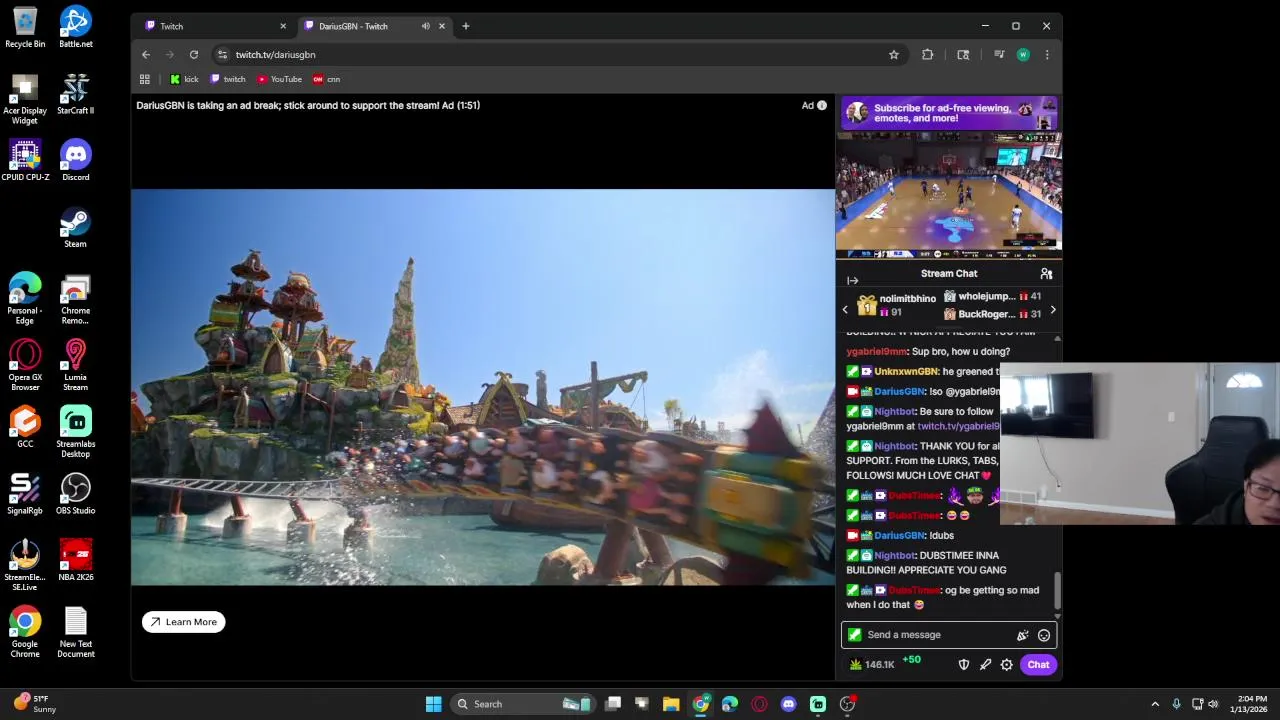The image size is (1280, 720).
Task: Open chat settings gear icon
Action: point(1007,665)
